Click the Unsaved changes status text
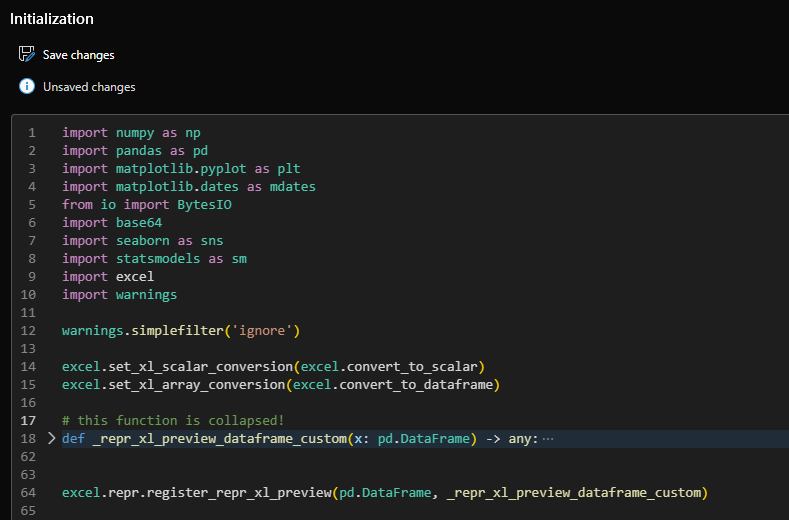The image size is (789, 520). 89,87
